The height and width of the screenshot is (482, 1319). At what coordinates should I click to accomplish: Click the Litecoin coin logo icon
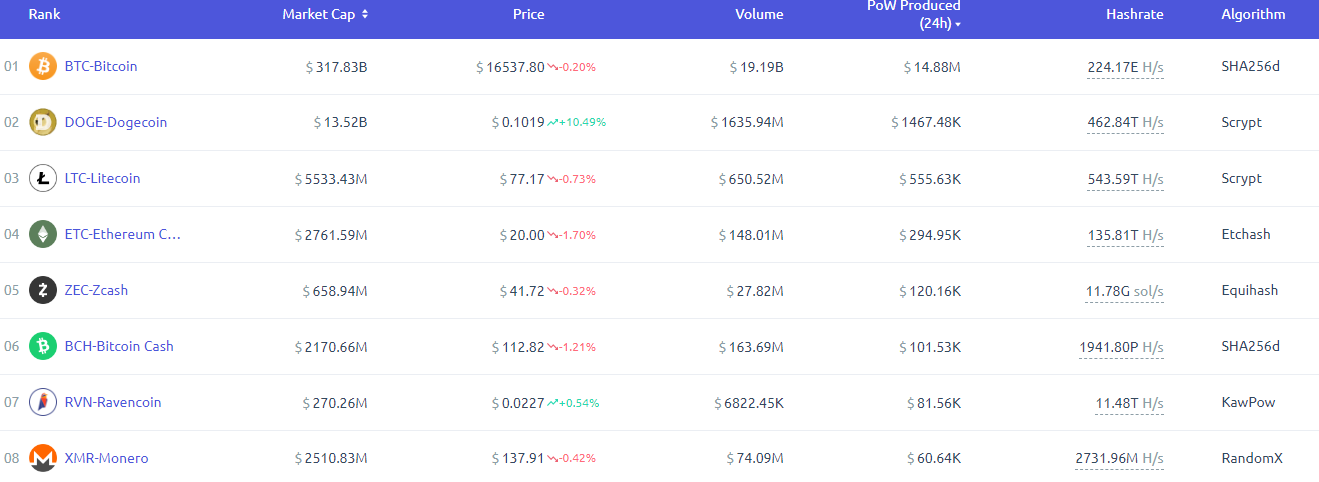click(43, 179)
